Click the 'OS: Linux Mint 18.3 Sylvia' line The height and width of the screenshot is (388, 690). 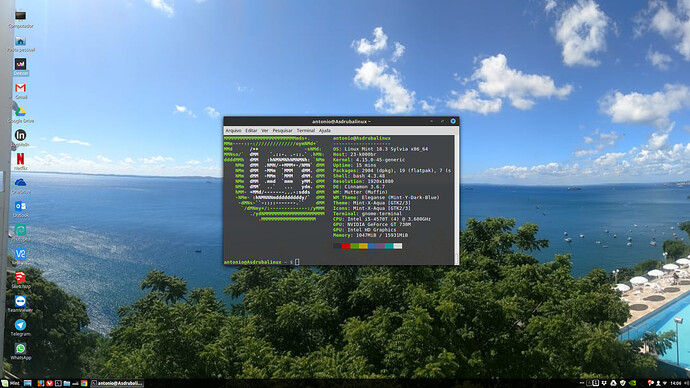[380, 149]
